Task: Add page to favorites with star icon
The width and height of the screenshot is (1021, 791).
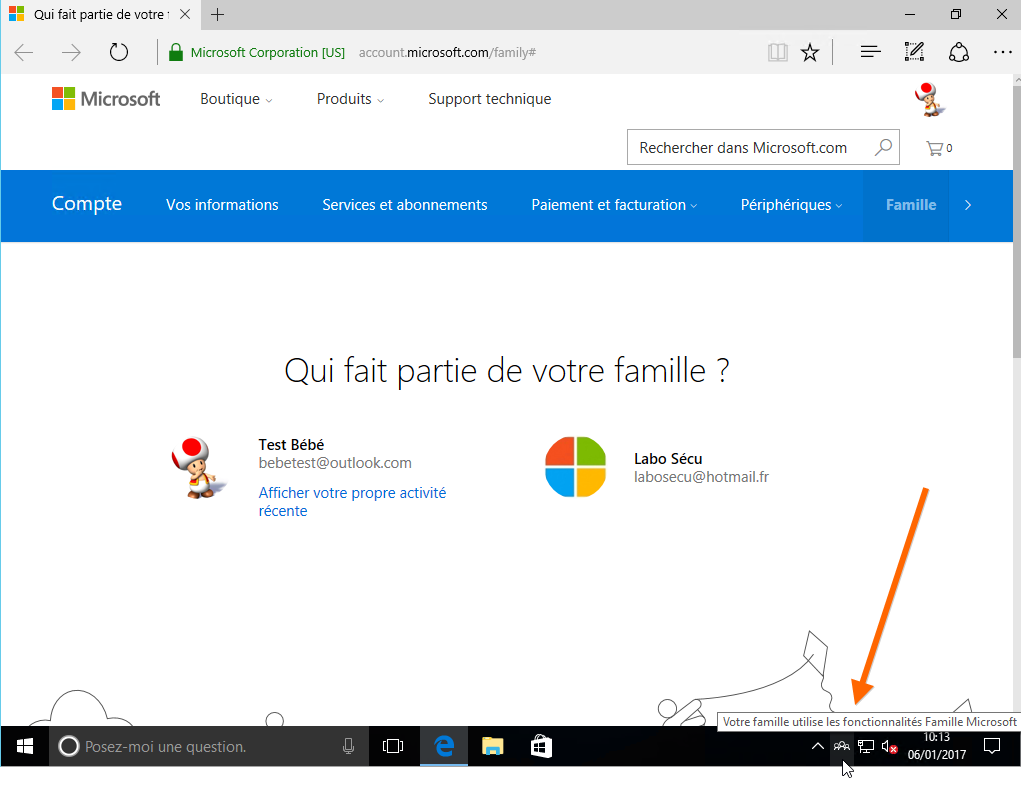Action: tap(810, 52)
